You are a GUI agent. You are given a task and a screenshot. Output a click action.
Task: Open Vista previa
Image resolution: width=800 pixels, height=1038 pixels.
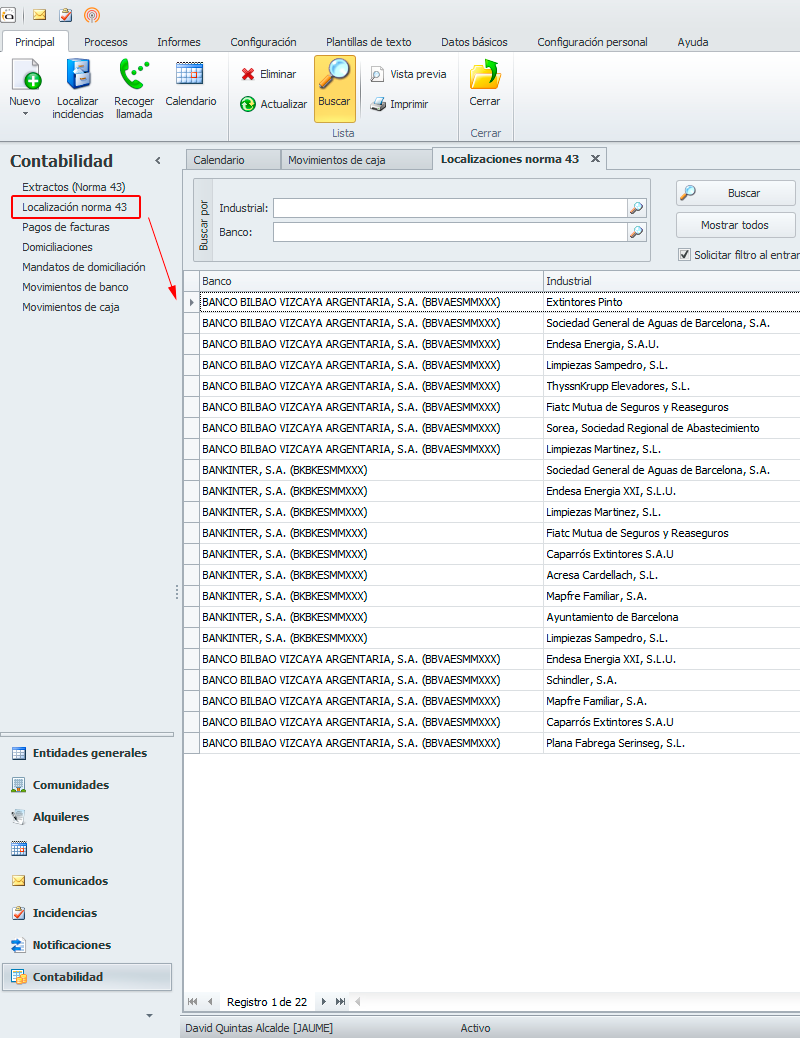pyautogui.click(x=408, y=74)
